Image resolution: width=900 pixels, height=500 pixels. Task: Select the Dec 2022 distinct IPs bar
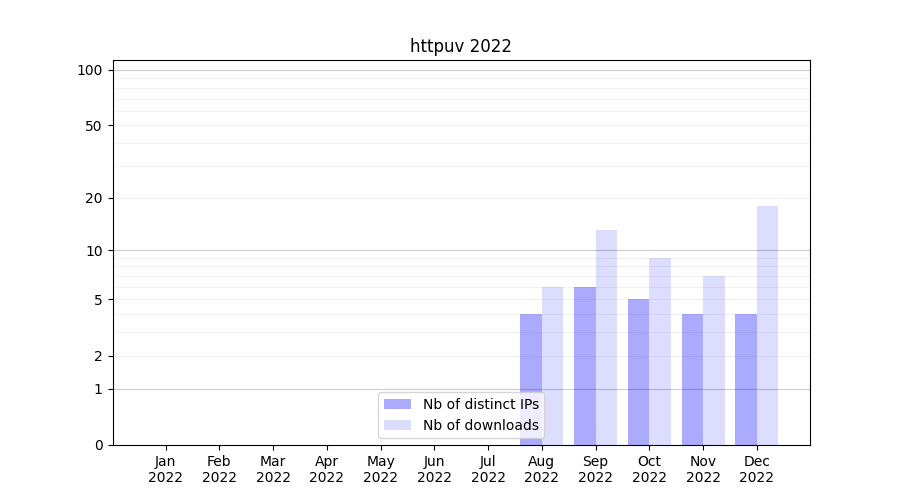tap(746, 380)
